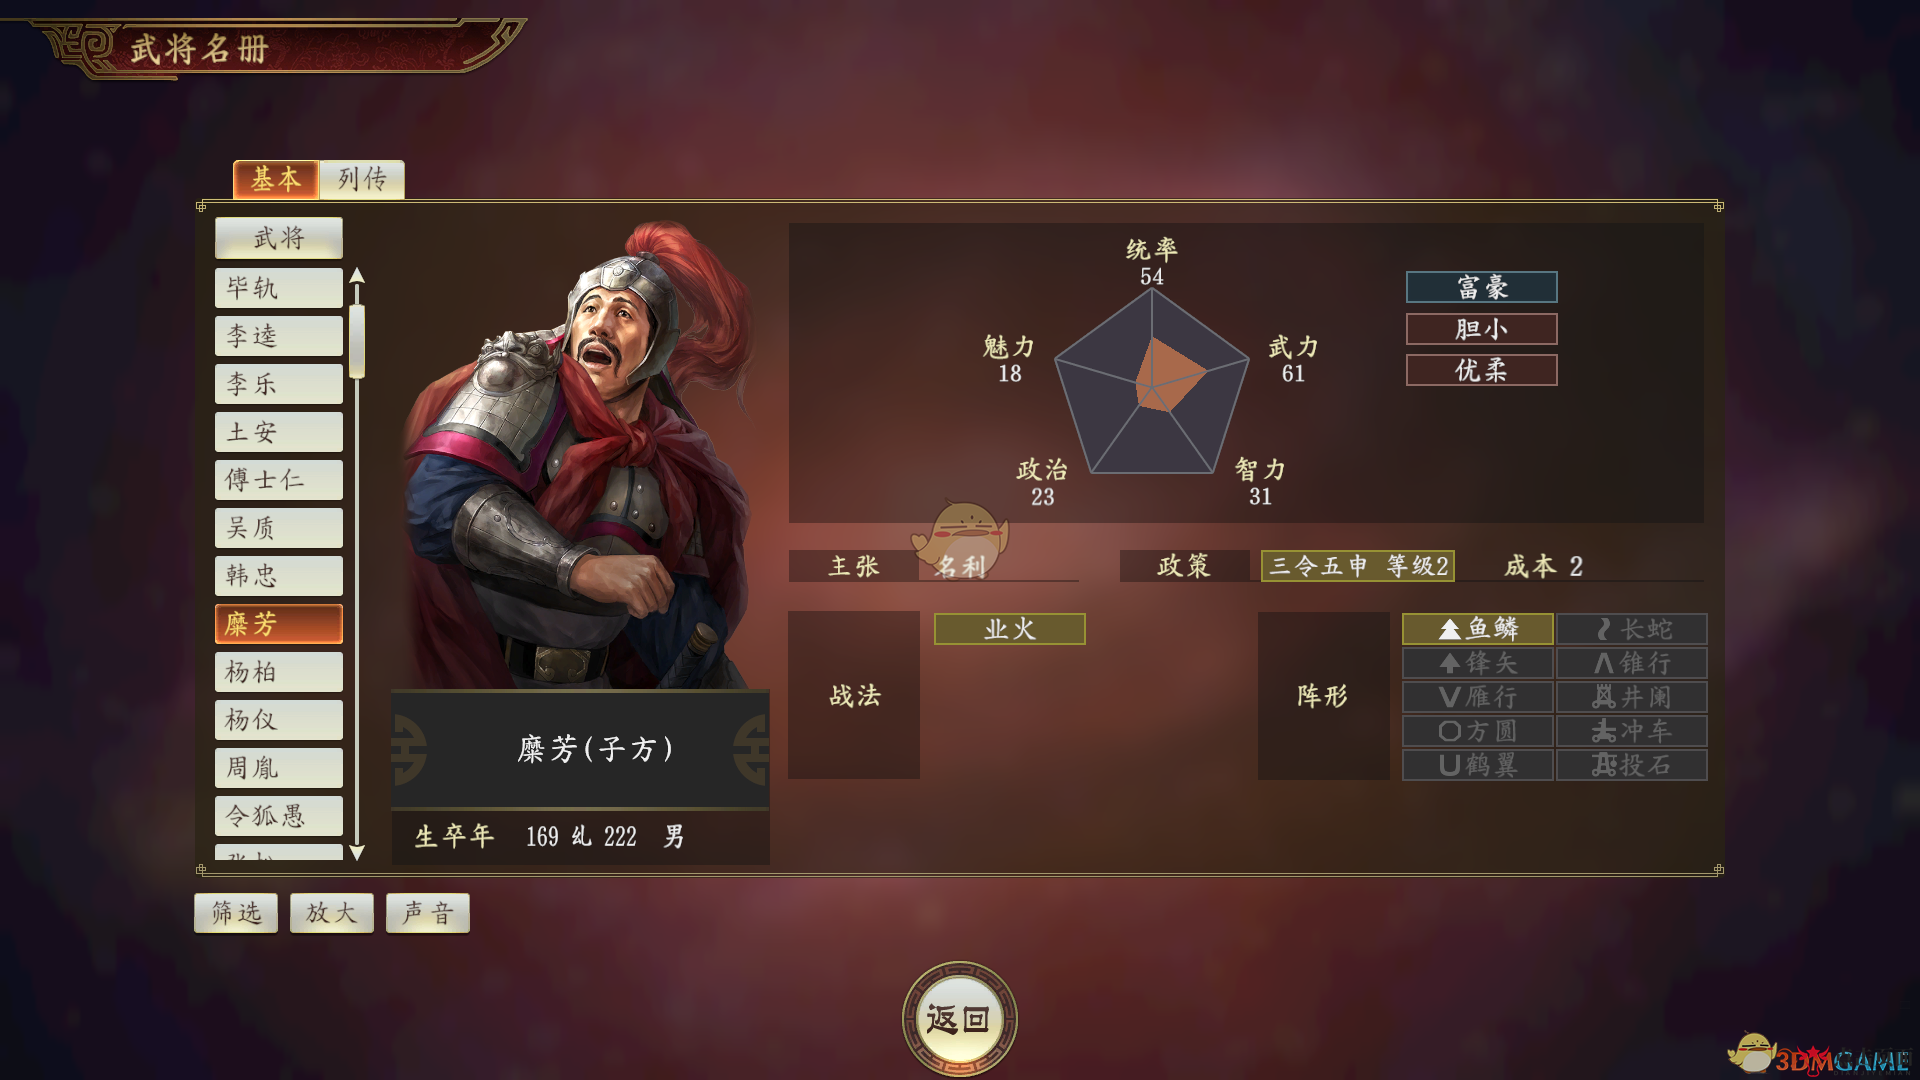
Task: Click the list scroll-down arrow
Action: (x=357, y=853)
